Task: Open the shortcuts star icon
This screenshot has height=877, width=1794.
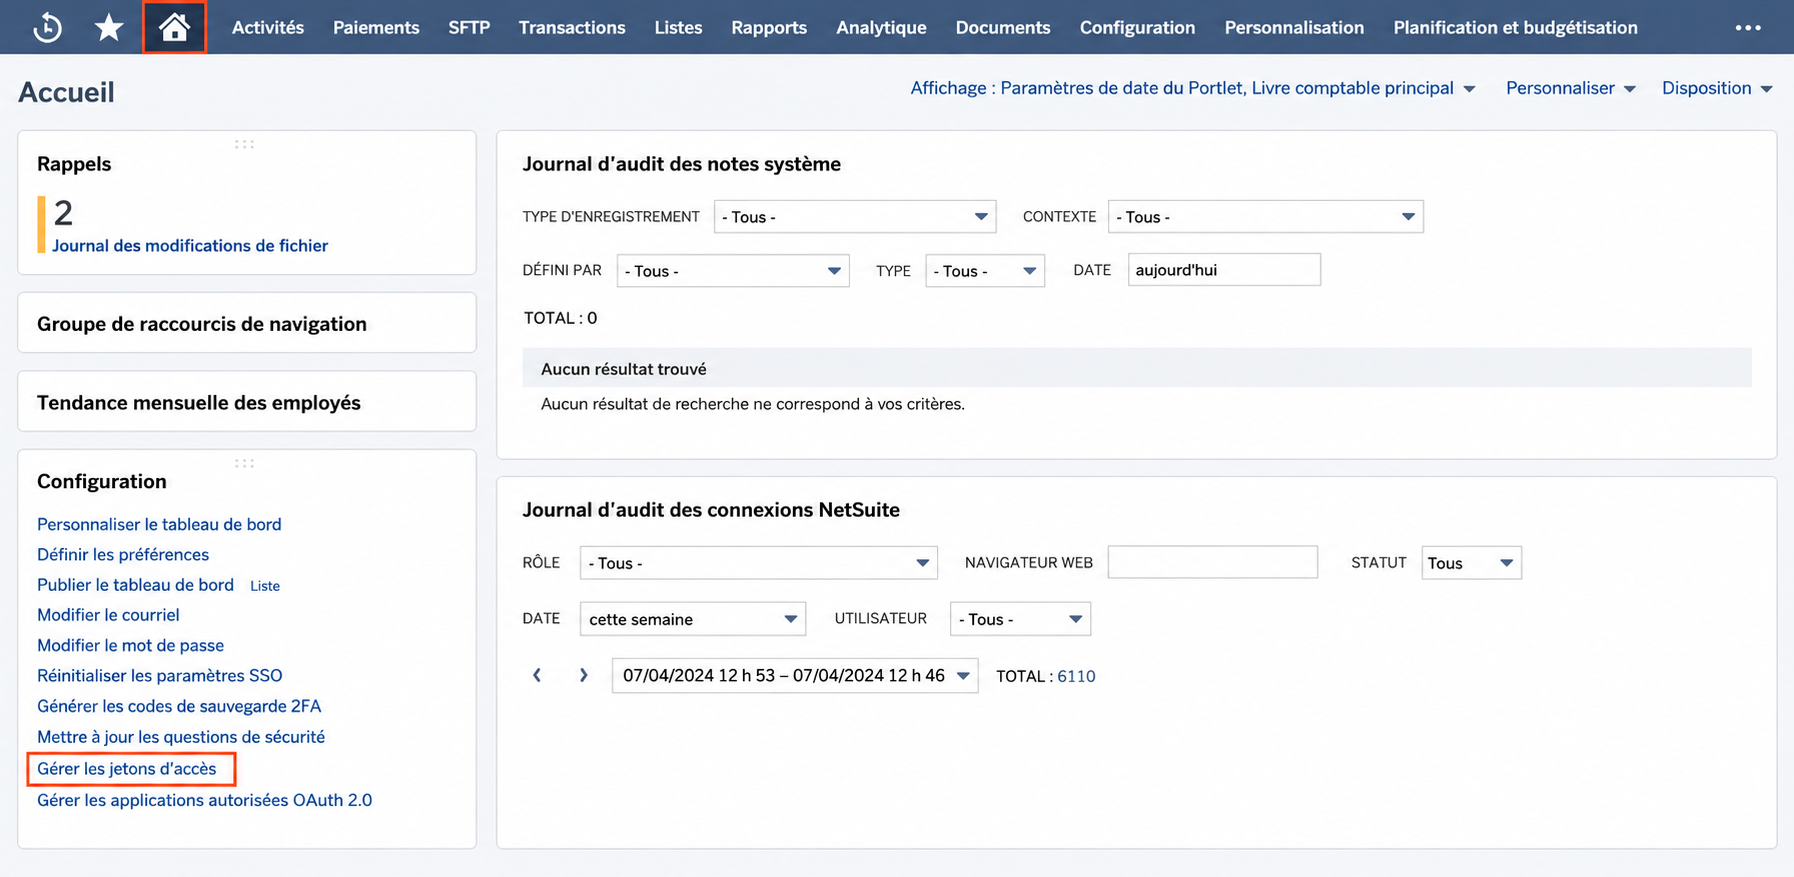Action: pyautogui.click(x=109, y=27)
